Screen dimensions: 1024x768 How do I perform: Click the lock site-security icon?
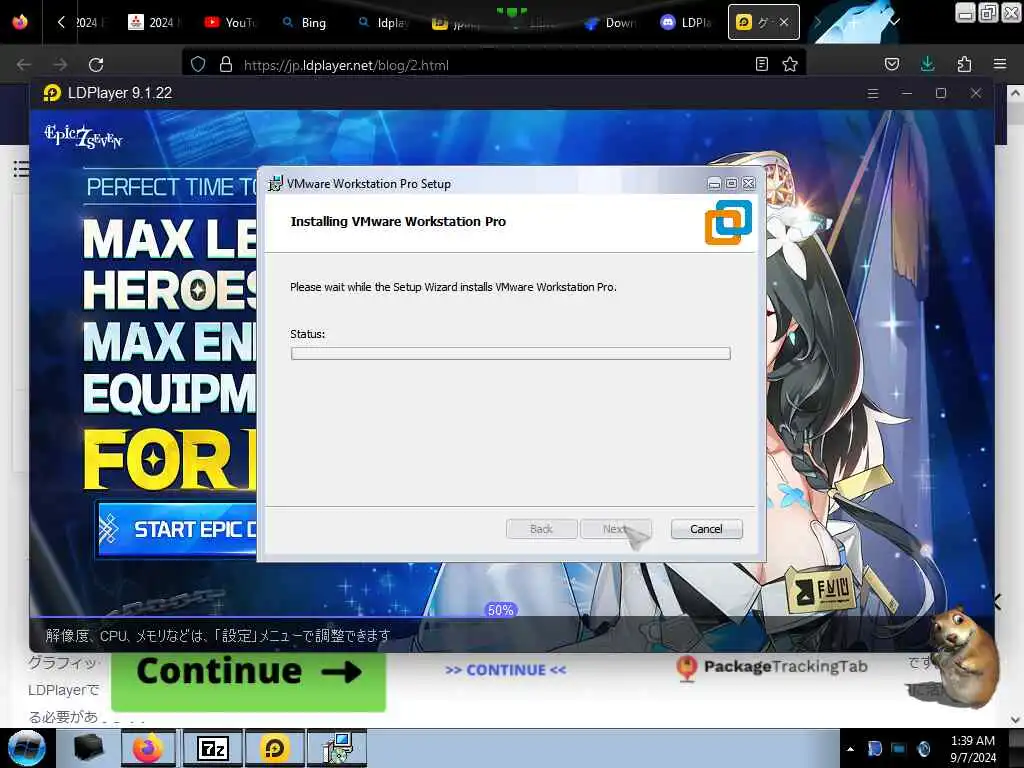225,64
